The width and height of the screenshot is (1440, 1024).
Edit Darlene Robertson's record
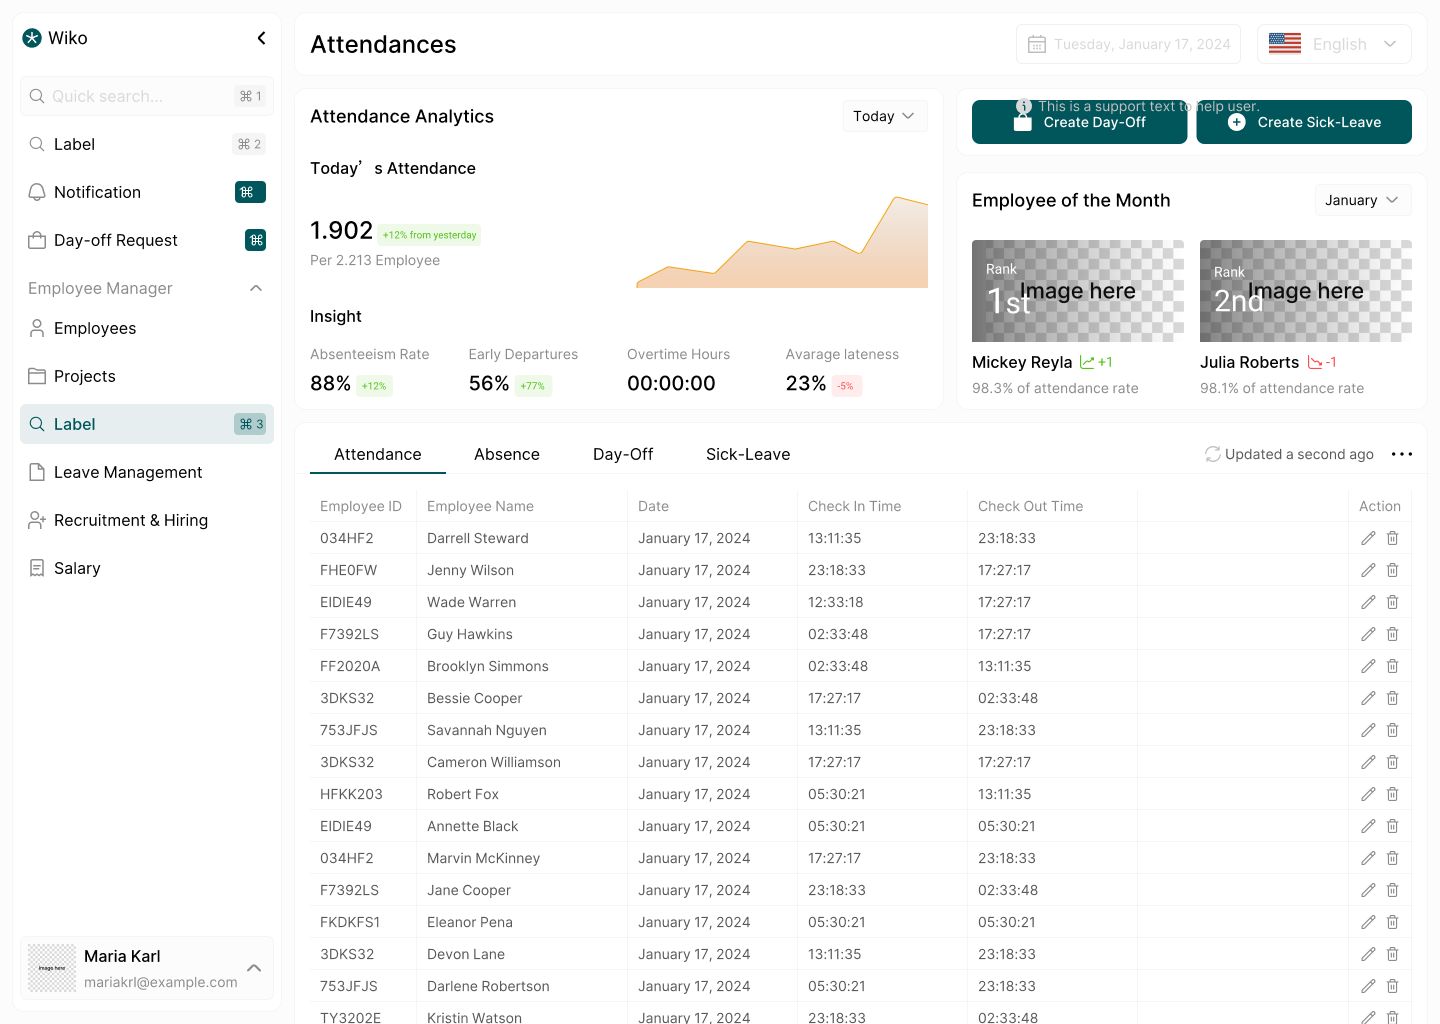click(1368, 986)
